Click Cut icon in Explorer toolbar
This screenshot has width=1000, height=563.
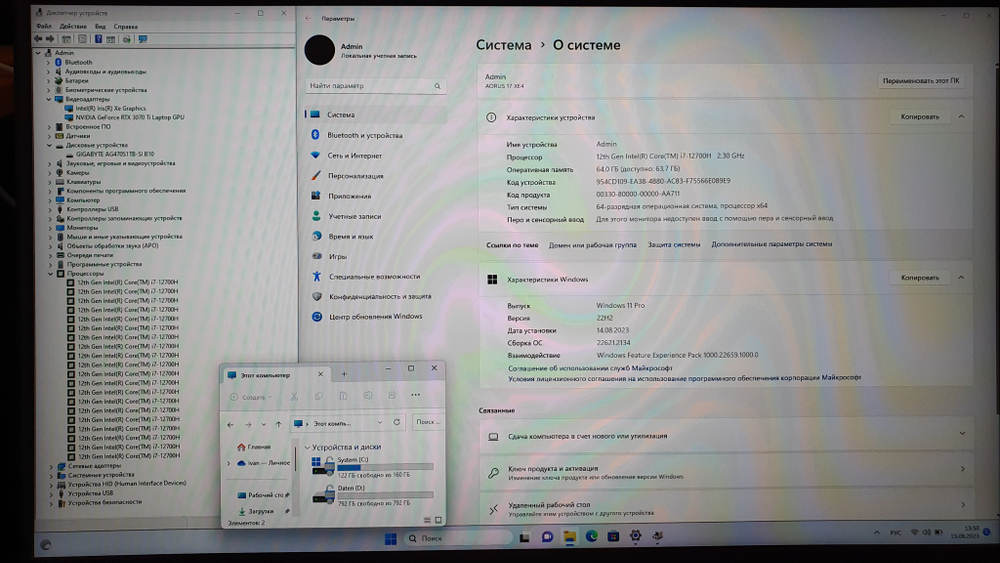[294, 397]
